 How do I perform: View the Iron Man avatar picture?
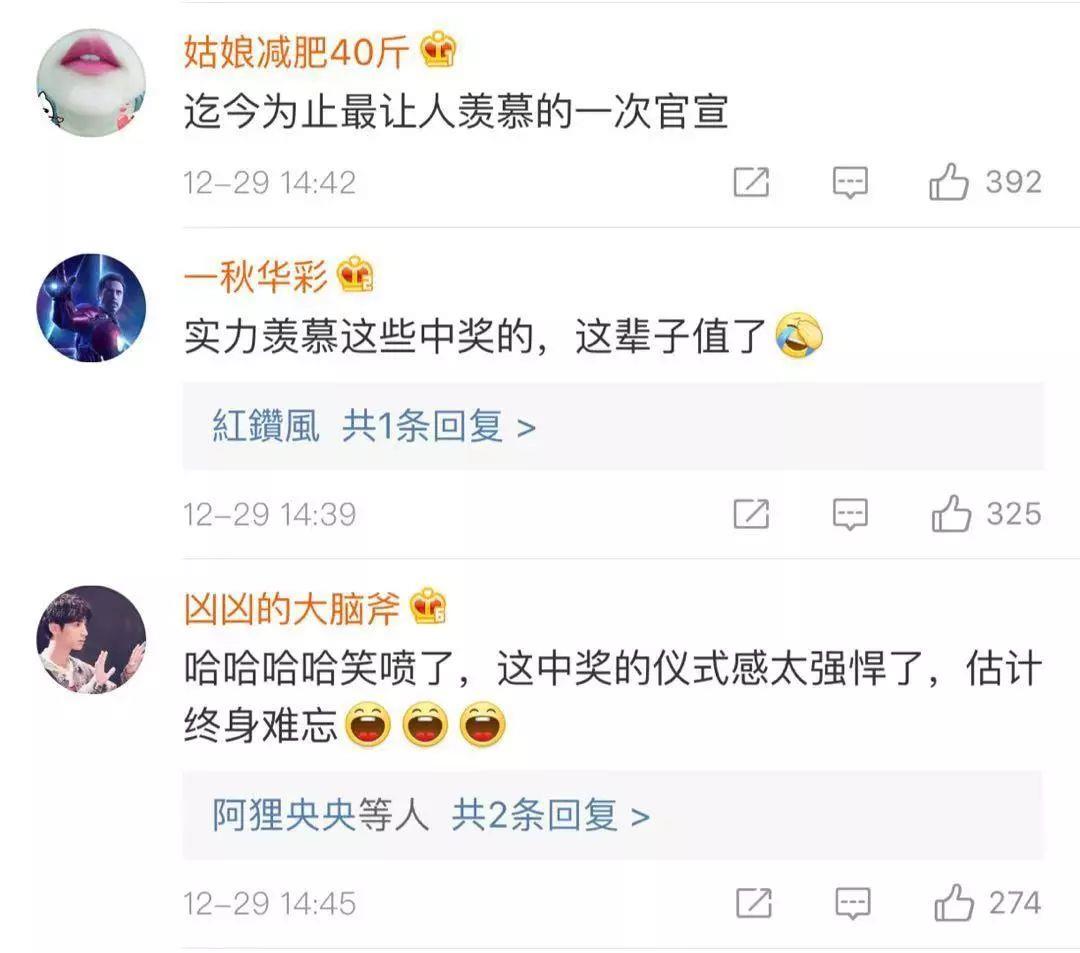point(91,308)
